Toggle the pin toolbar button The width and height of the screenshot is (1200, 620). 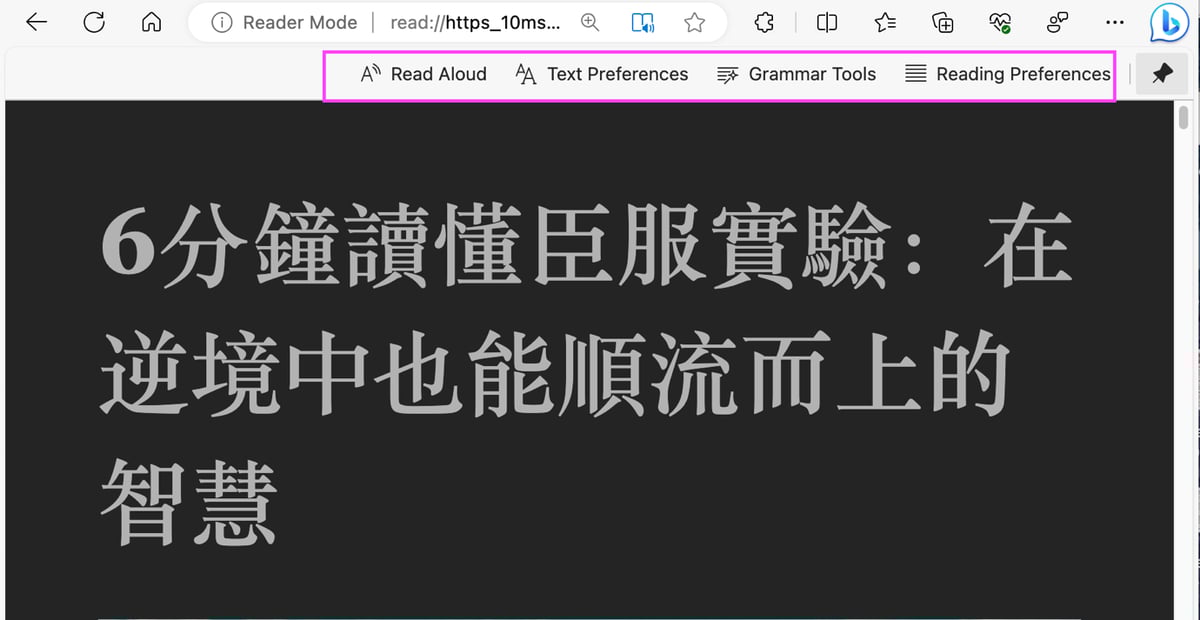[1162, 75]
